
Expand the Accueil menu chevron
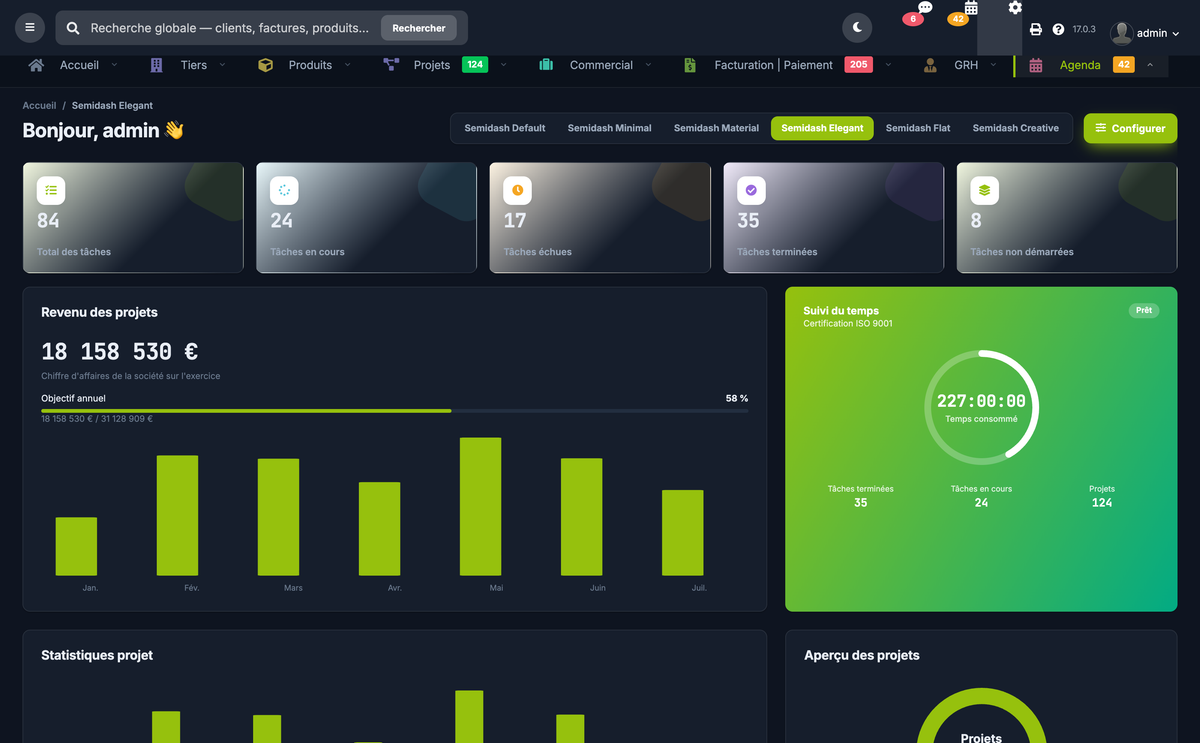(114, 65)
